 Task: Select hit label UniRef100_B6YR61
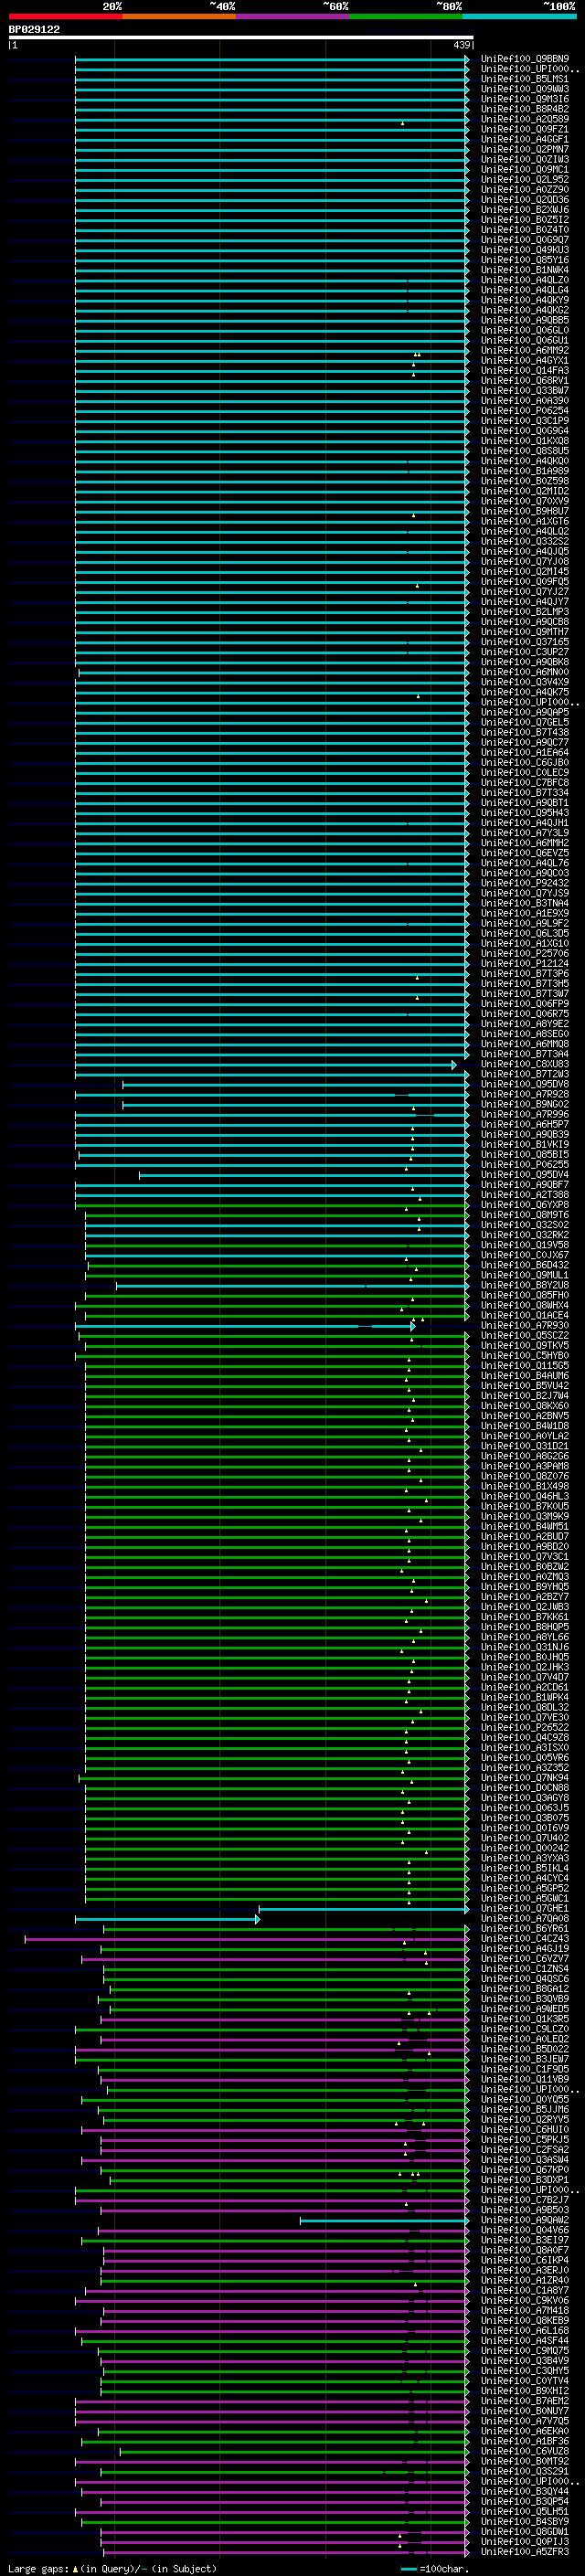point(525,1928)
